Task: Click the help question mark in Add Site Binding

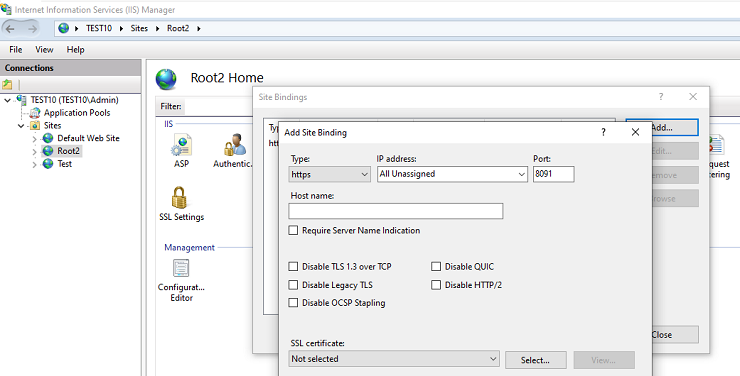Action: pyautogui.click(x=603, y=132)
